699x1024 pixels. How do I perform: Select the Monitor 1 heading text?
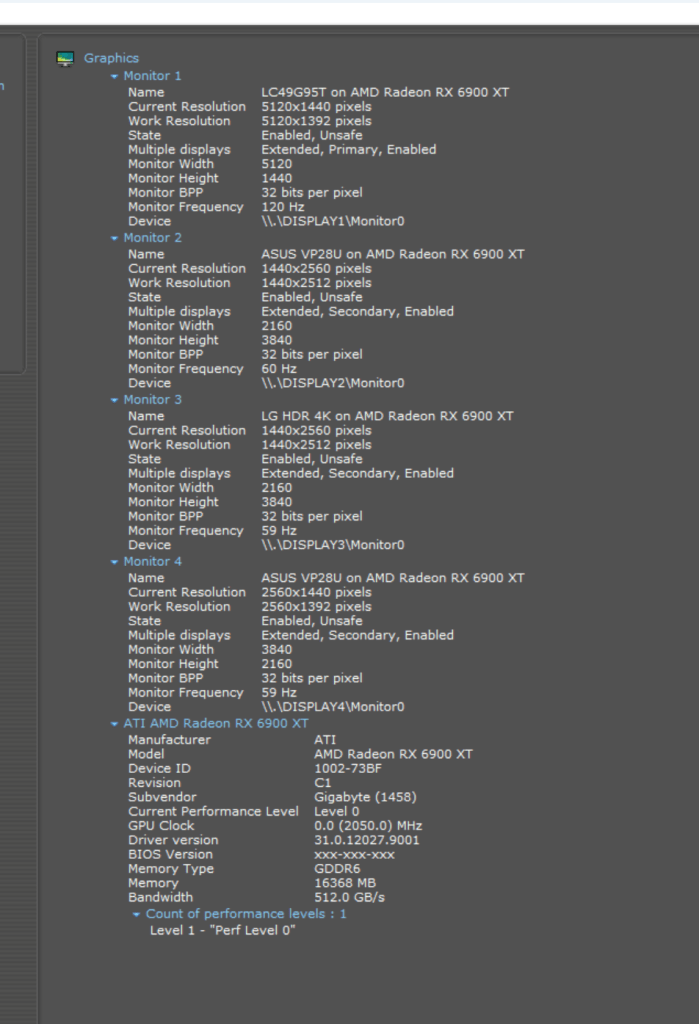coord(152,76)
